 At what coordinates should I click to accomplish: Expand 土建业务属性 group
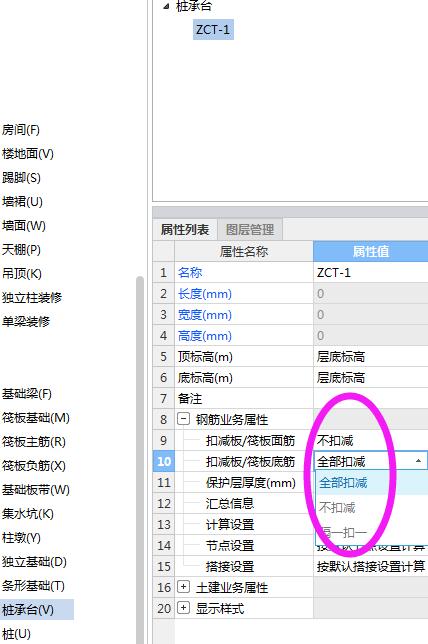coord(184,587)
